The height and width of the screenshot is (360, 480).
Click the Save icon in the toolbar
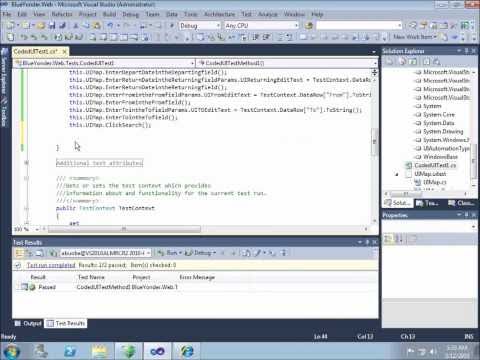click(x=52, y=25)
